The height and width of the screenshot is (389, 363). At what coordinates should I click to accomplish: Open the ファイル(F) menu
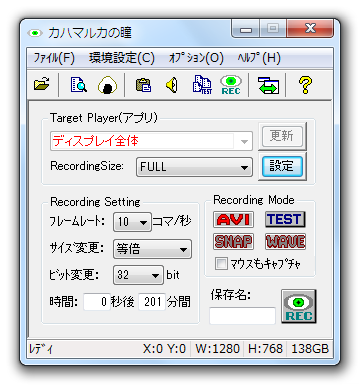pos(54,58)
